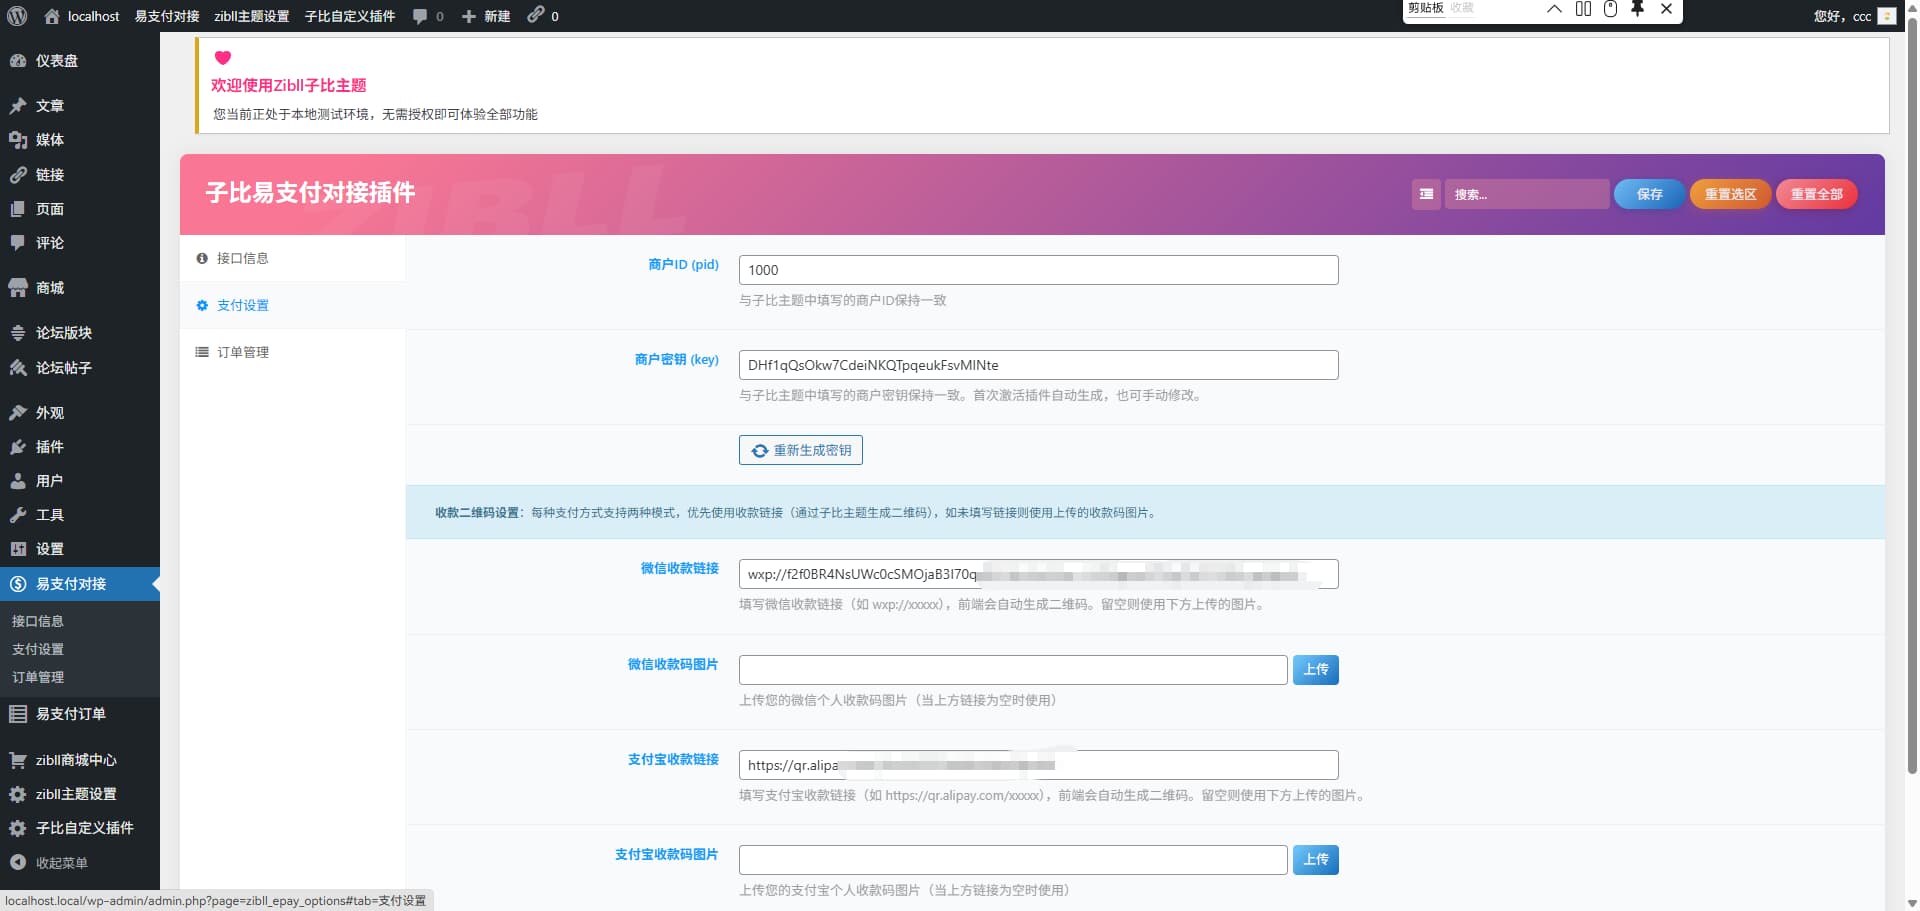The width and height of the screenshot is (1920, 911).
Task: Click the 欢迎使用Zibll子比主题 heading link
Action: coord(288,85)
